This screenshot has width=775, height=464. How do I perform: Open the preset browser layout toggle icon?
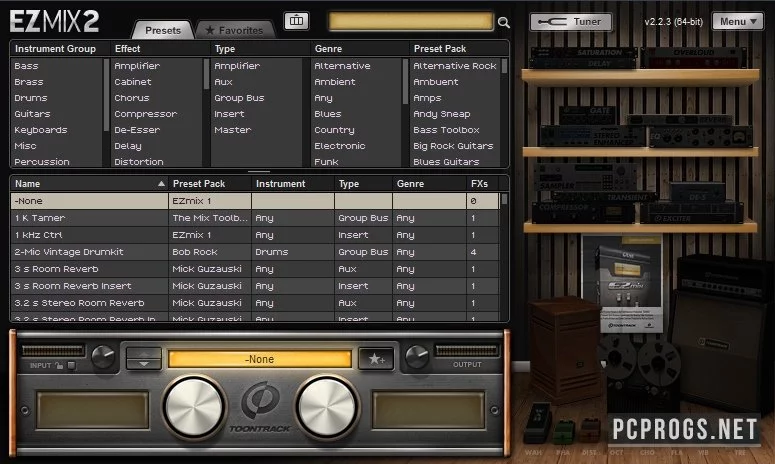[296, 21]
